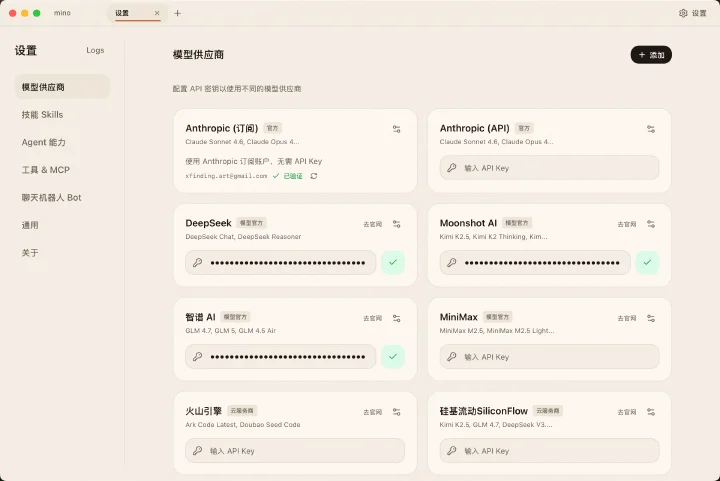Open settings sliders for Anthropic (订阅) card
720x481 pixels.
397,129
